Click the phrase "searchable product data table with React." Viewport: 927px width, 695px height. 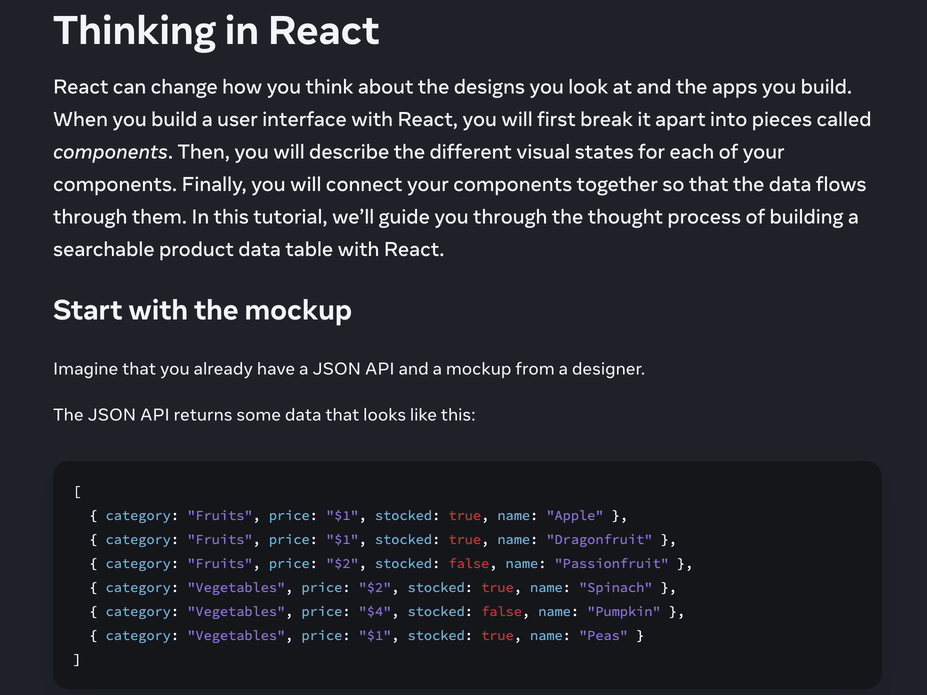click(x=248, y=249)
